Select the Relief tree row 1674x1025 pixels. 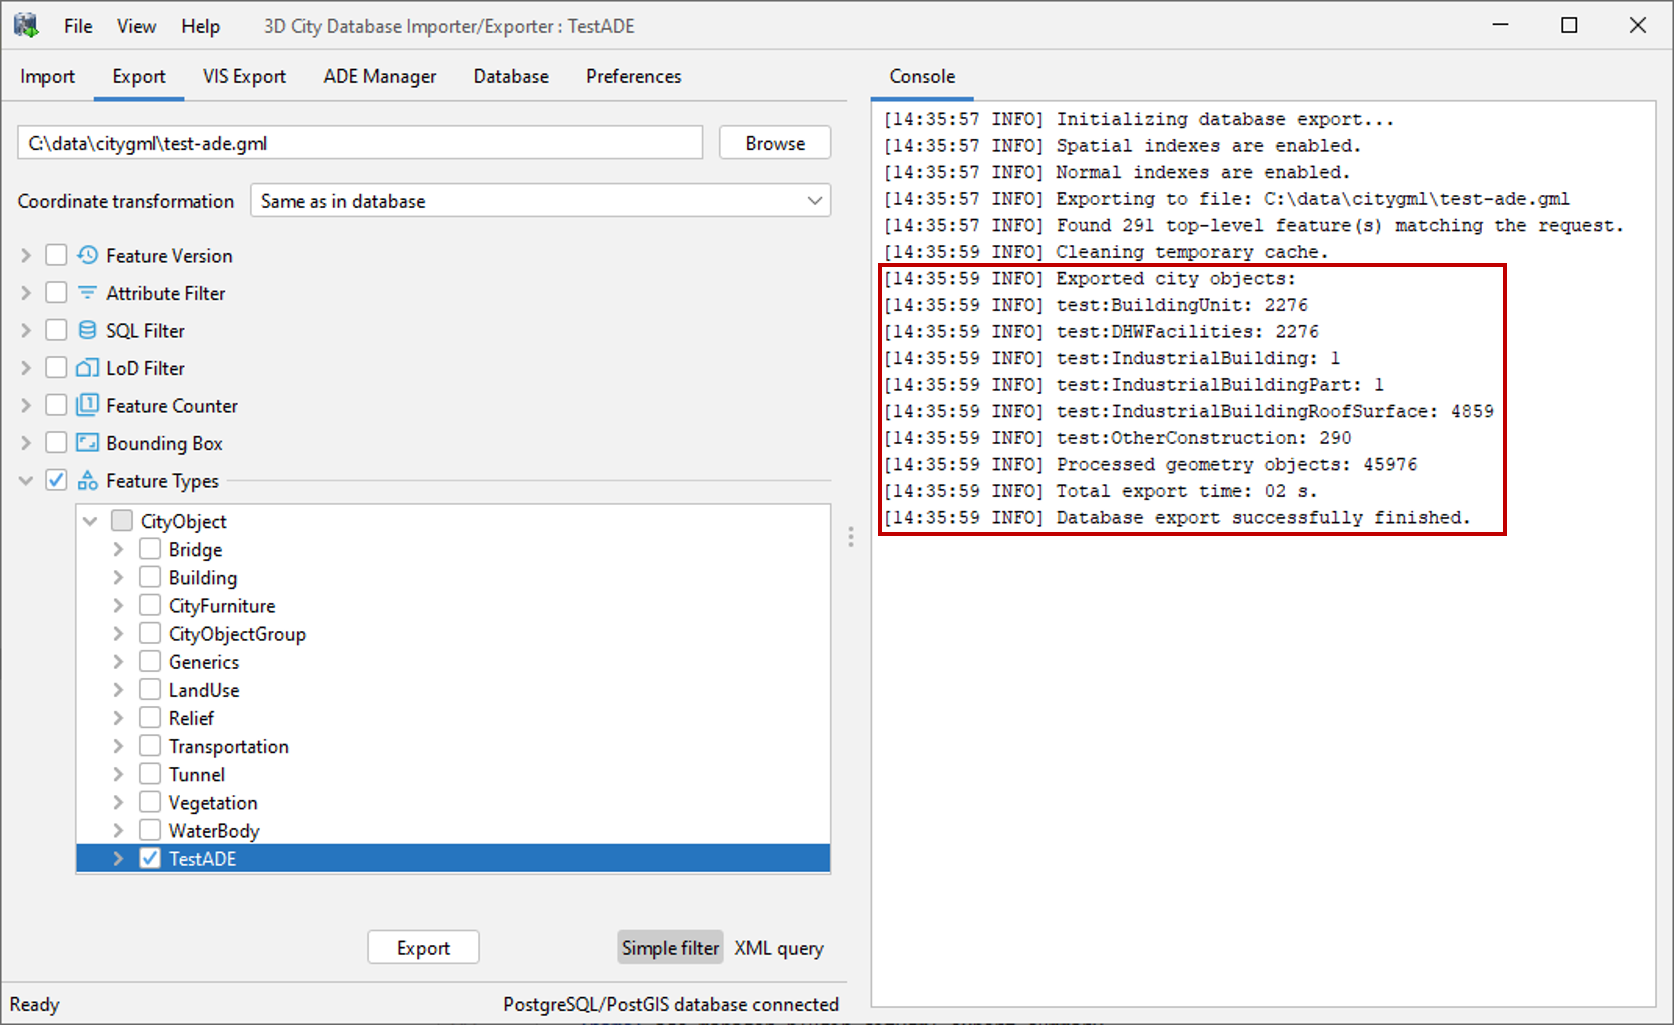(453, 718)
